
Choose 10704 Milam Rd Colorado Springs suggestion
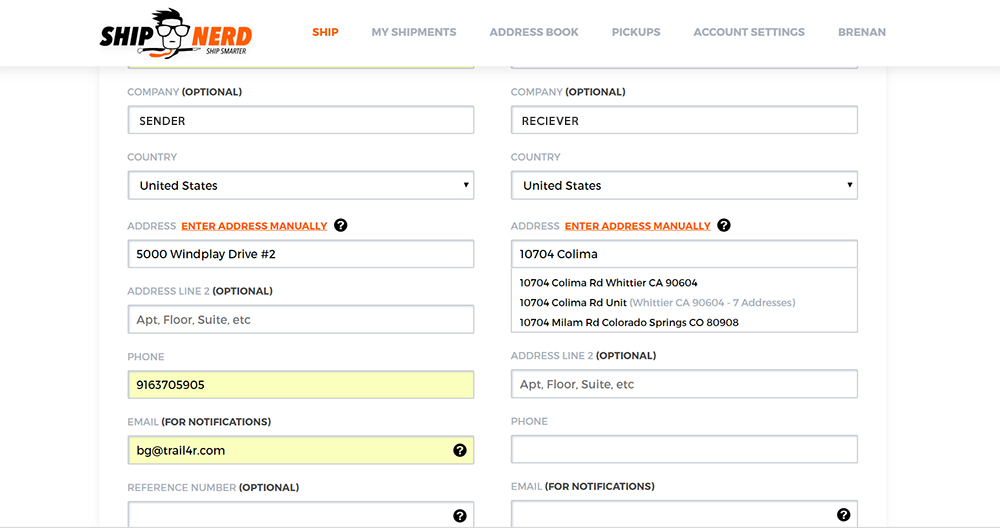[628, 323]
